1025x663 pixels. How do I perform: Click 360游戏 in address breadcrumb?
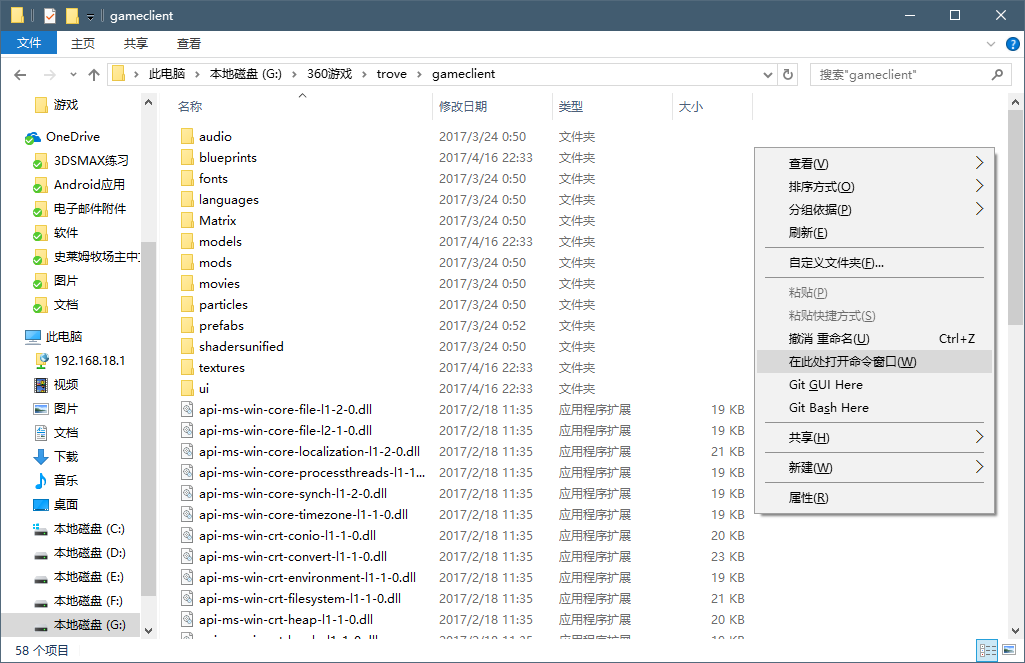[x=329, y=74]
